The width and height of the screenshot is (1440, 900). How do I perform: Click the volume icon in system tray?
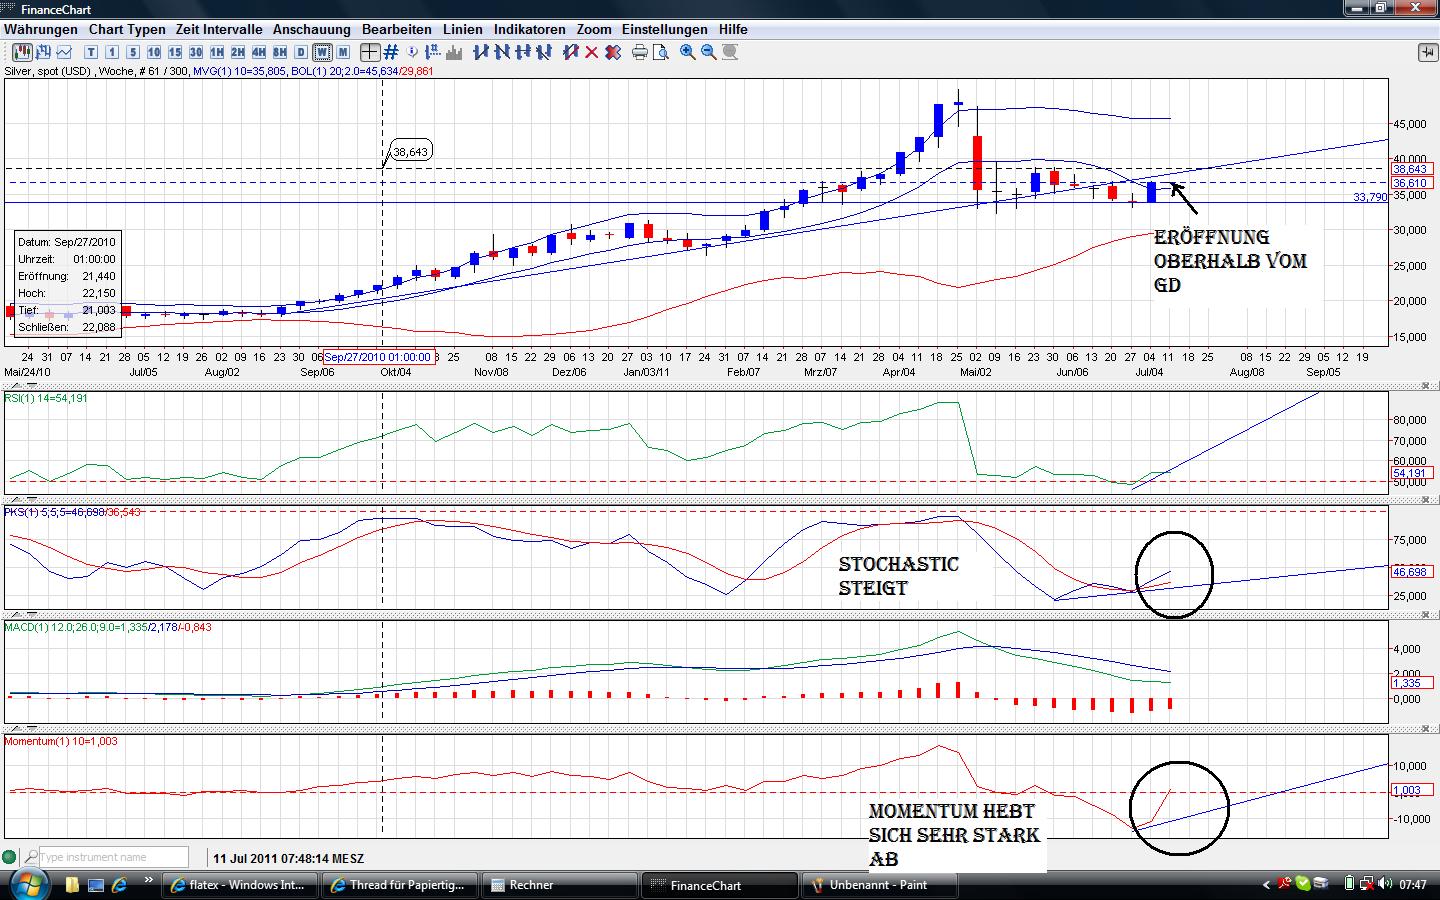pyautogui.click(x=1385, y=884)
